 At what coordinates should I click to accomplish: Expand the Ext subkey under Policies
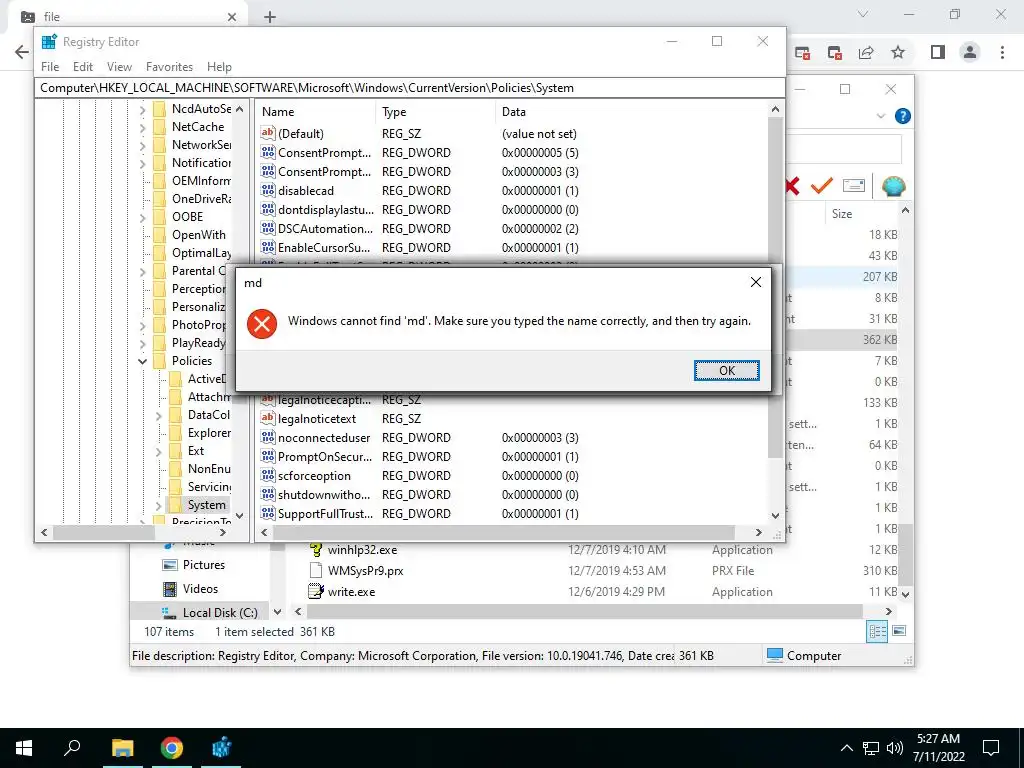[159, 451]
